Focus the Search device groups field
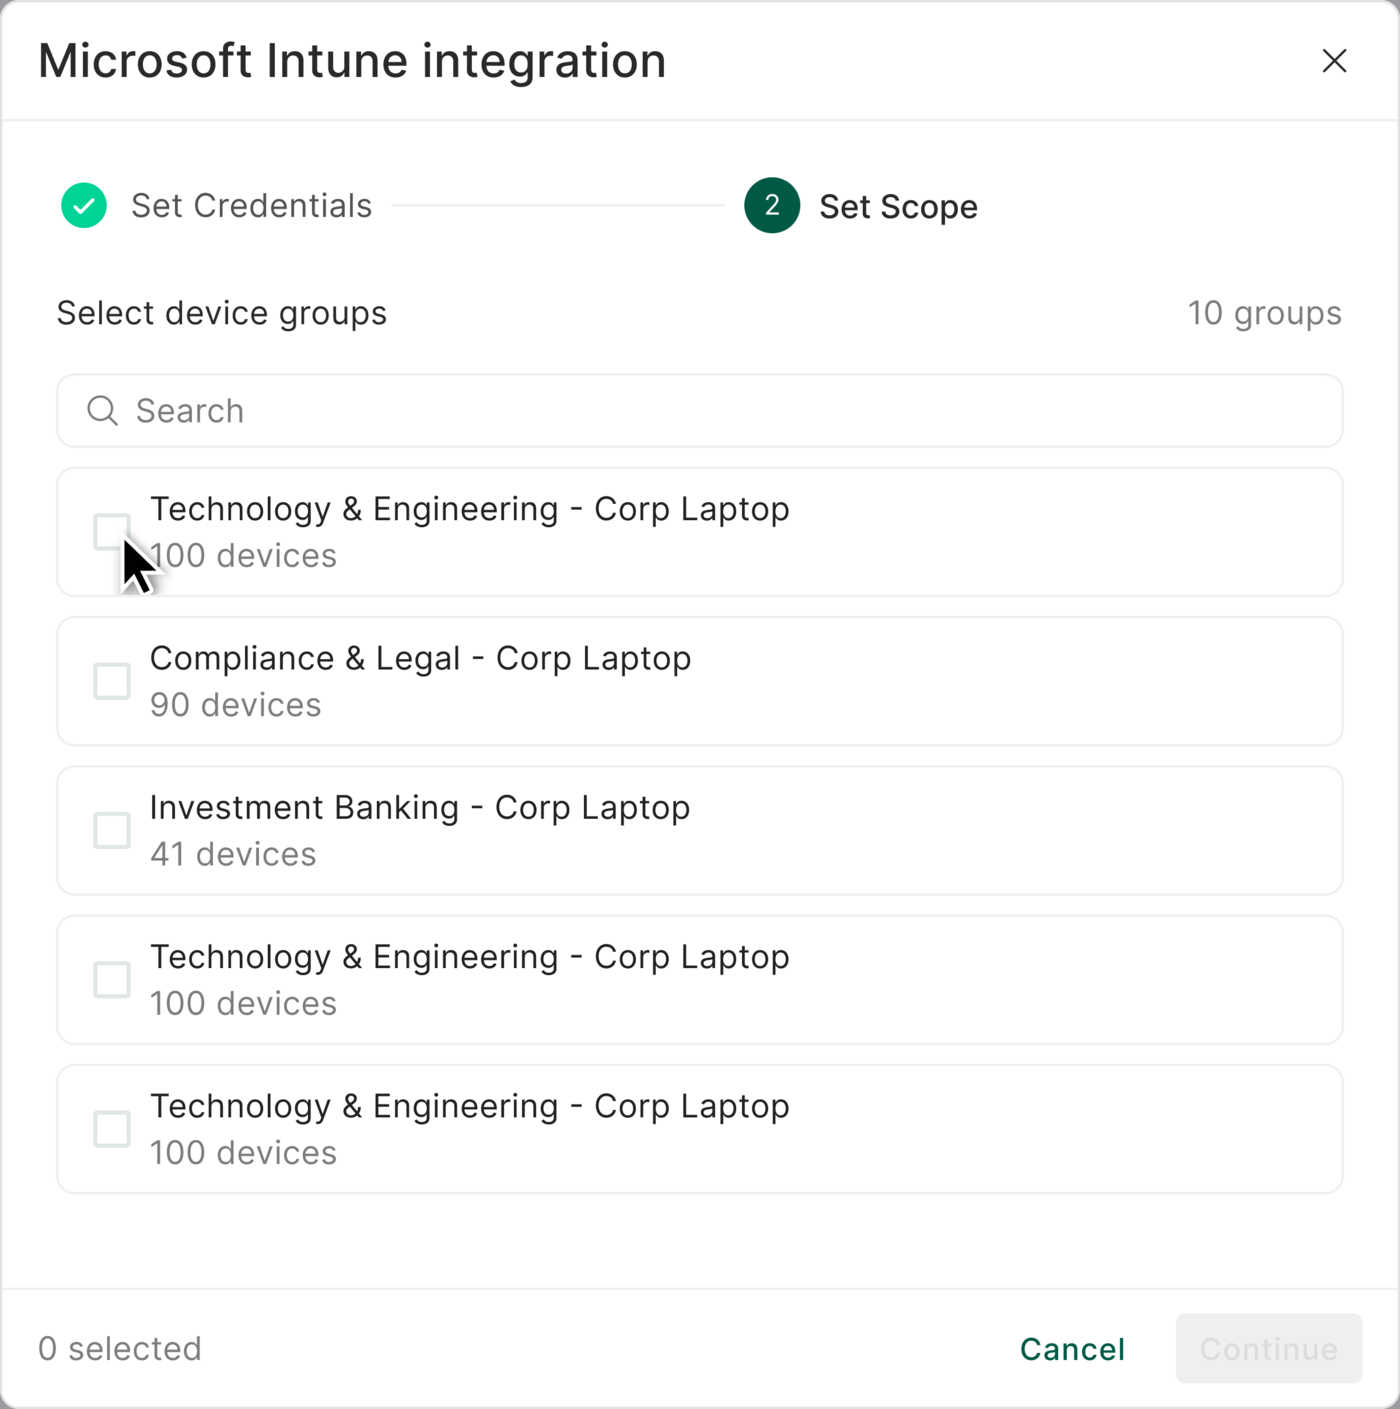Image resolution: width=1400 pixels, height=1409 pixels. pos(699,411)
